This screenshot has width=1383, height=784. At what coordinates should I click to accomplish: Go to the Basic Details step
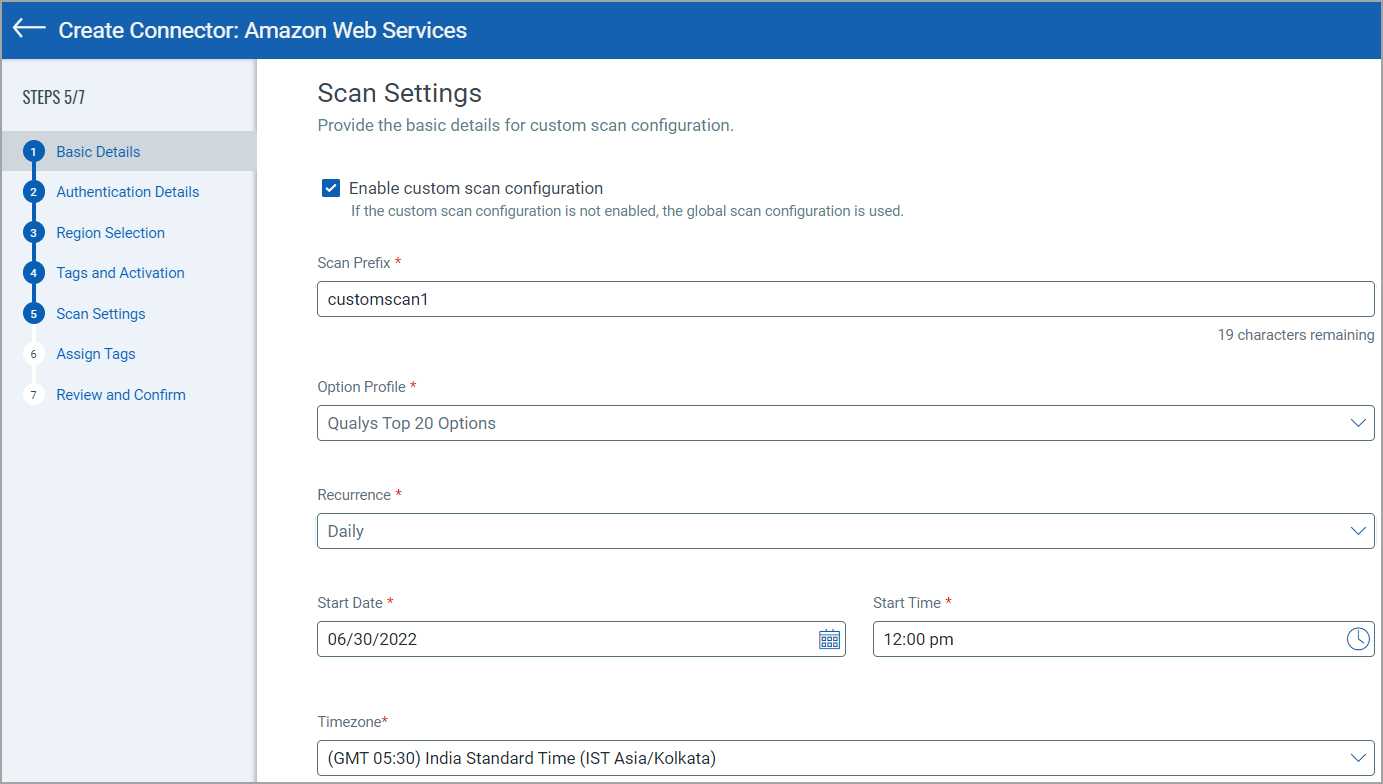[98, 152]
